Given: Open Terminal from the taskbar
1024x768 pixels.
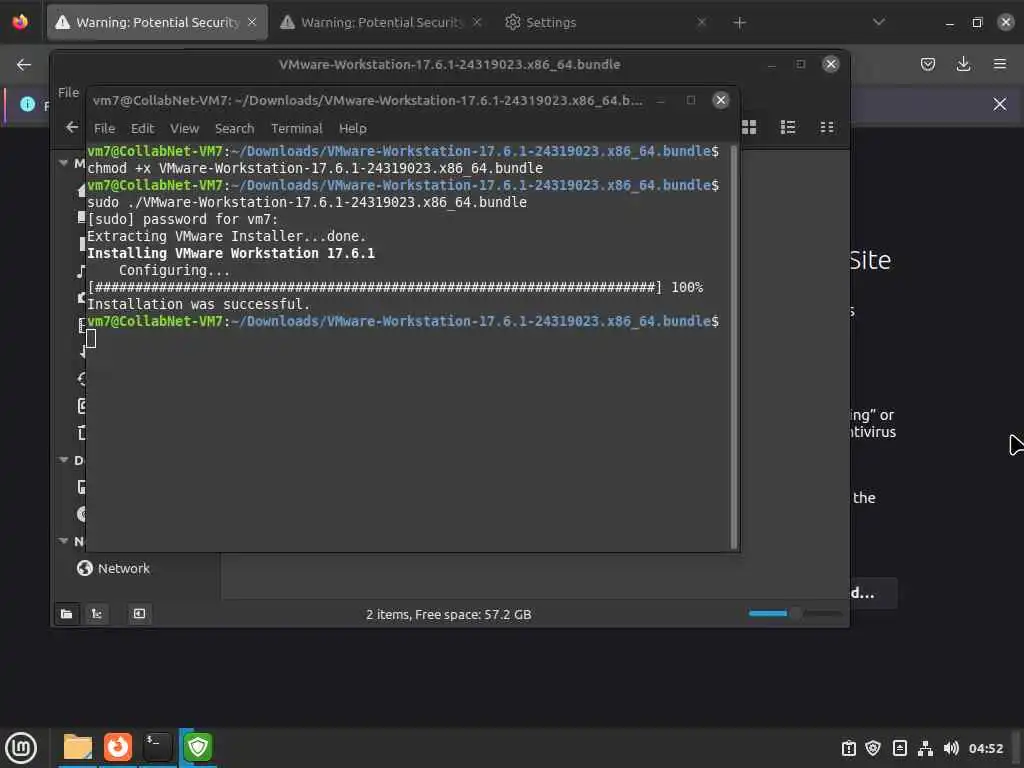Looking at the screenshot, I should pyautogui.click(x=157, y=747).
